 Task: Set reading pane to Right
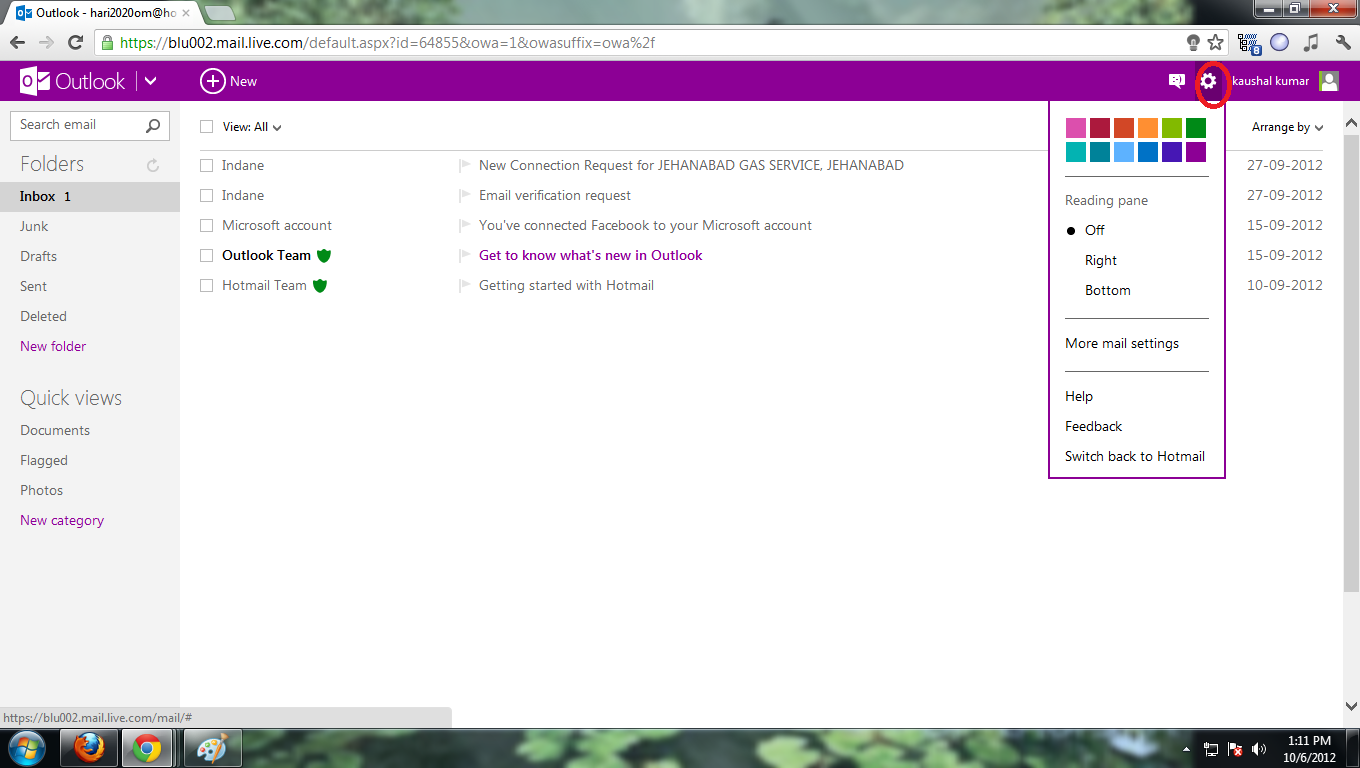click(x=1101, y=260)
